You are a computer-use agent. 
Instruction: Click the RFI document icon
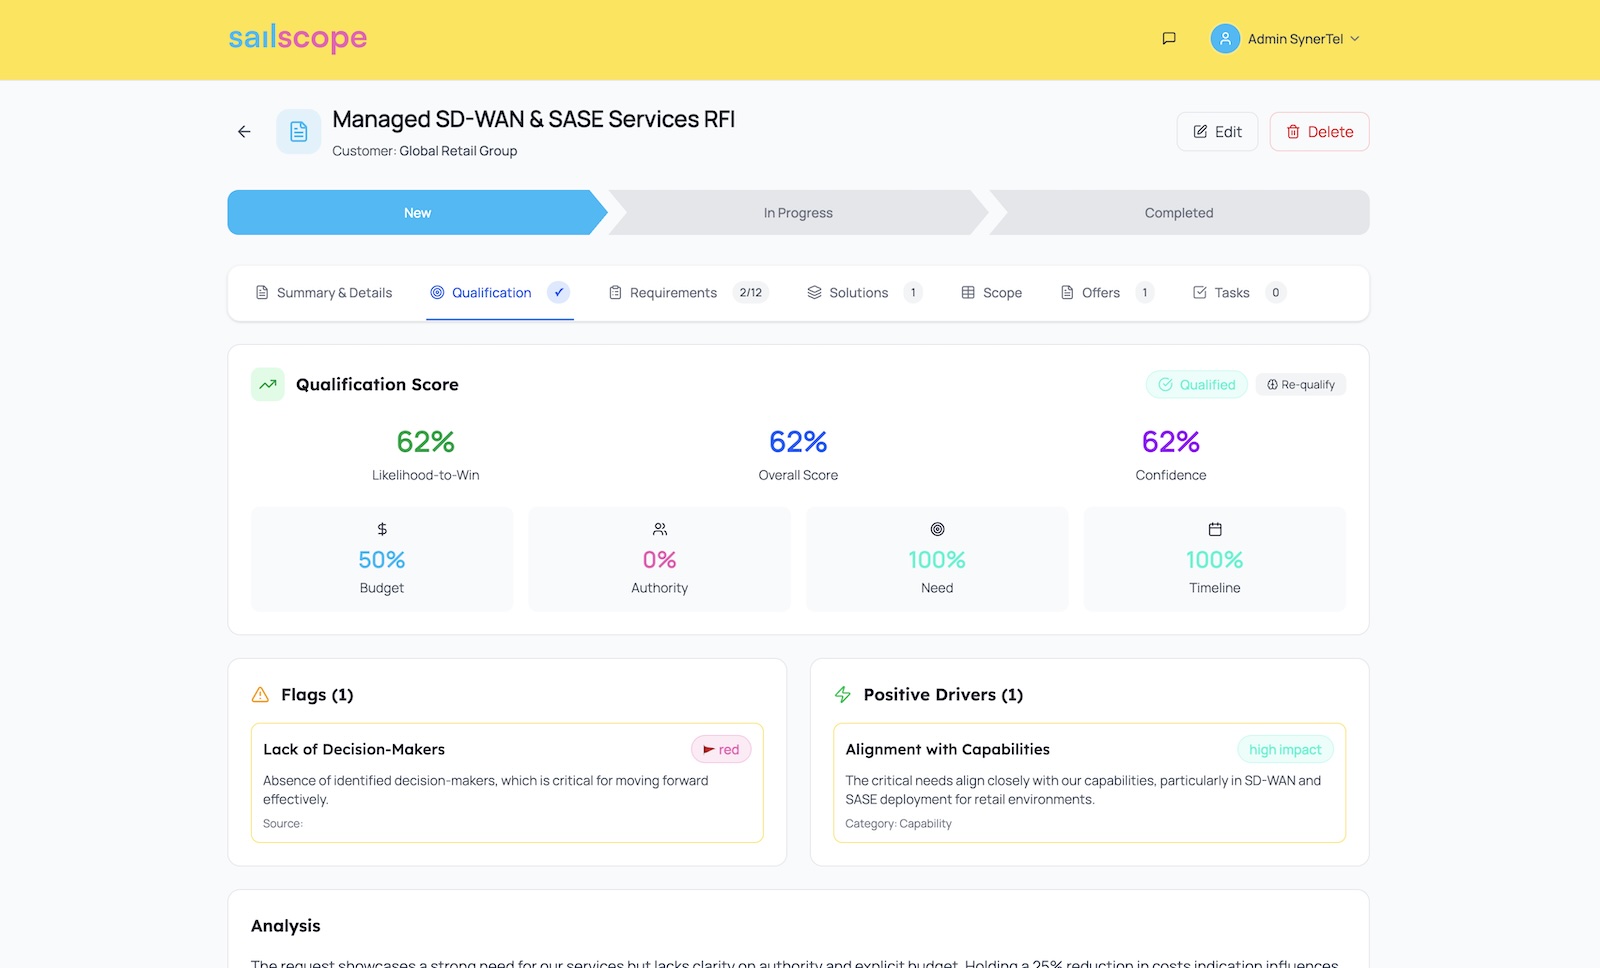[298, 132]
